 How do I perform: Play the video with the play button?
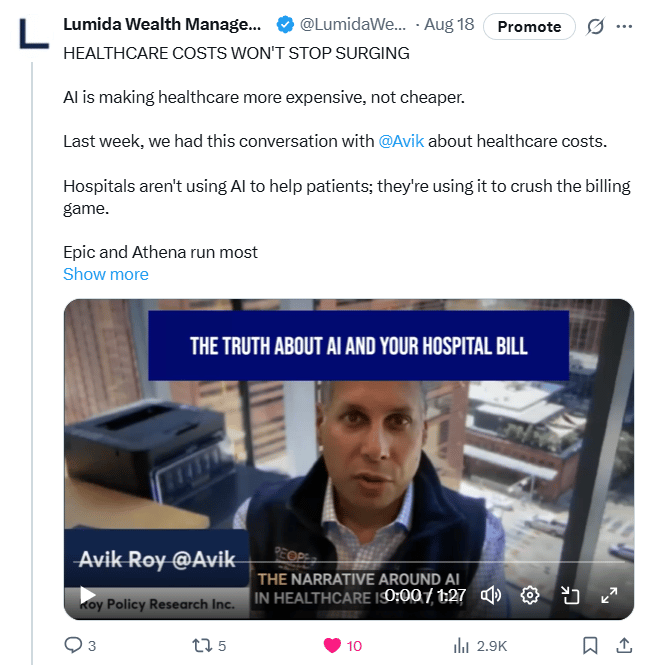(x=87, y=595)
